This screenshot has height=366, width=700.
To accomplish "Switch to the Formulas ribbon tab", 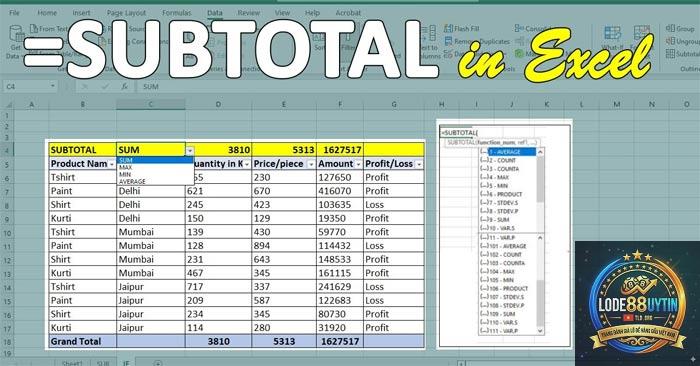I will coord(176,13).
